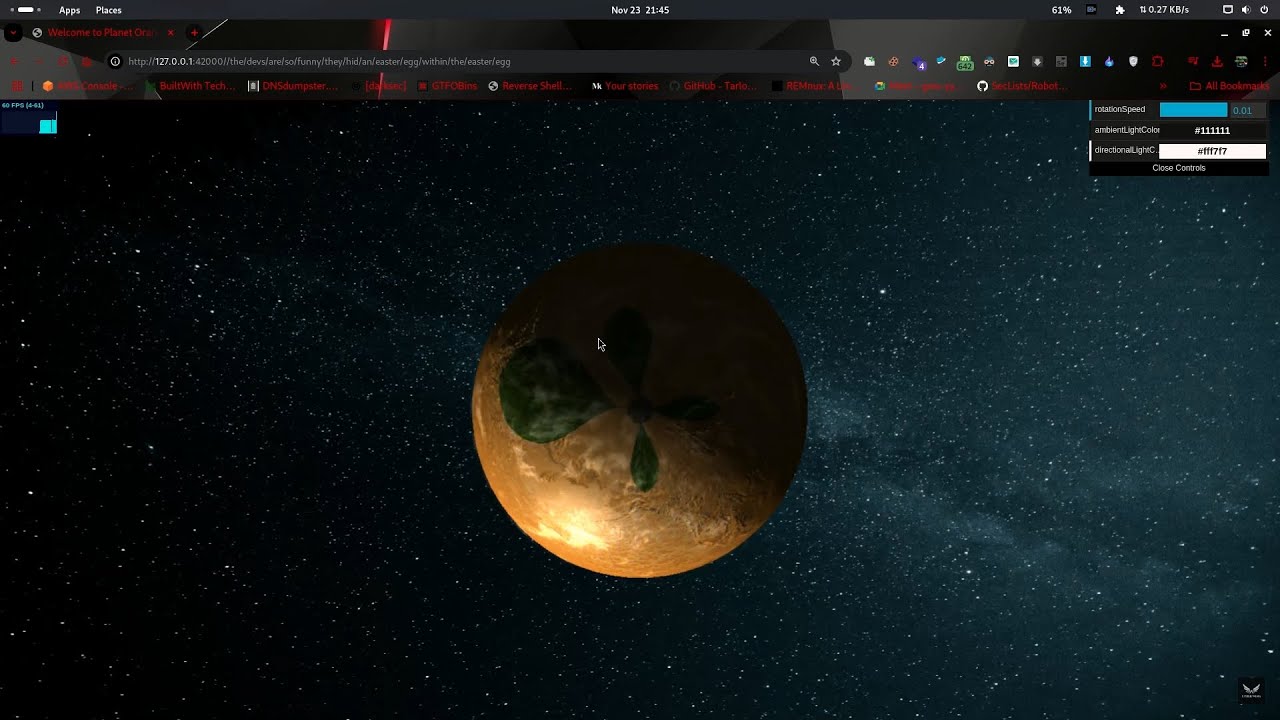The image size is (1280, 720).
Task: Click the Close Controls button
Action: click(x=1179, y=168)
